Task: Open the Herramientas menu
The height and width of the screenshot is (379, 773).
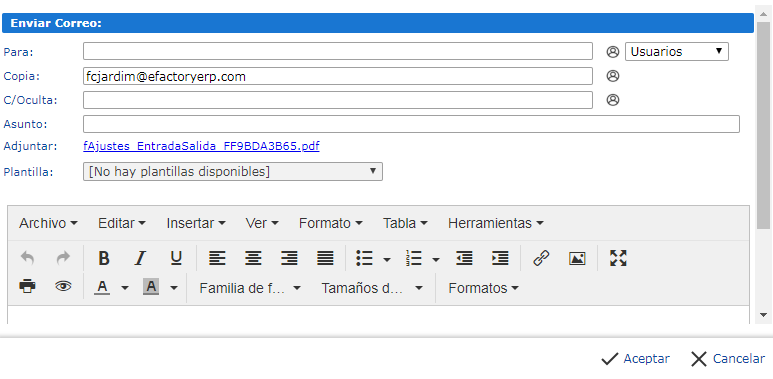Action: point(495,223)
